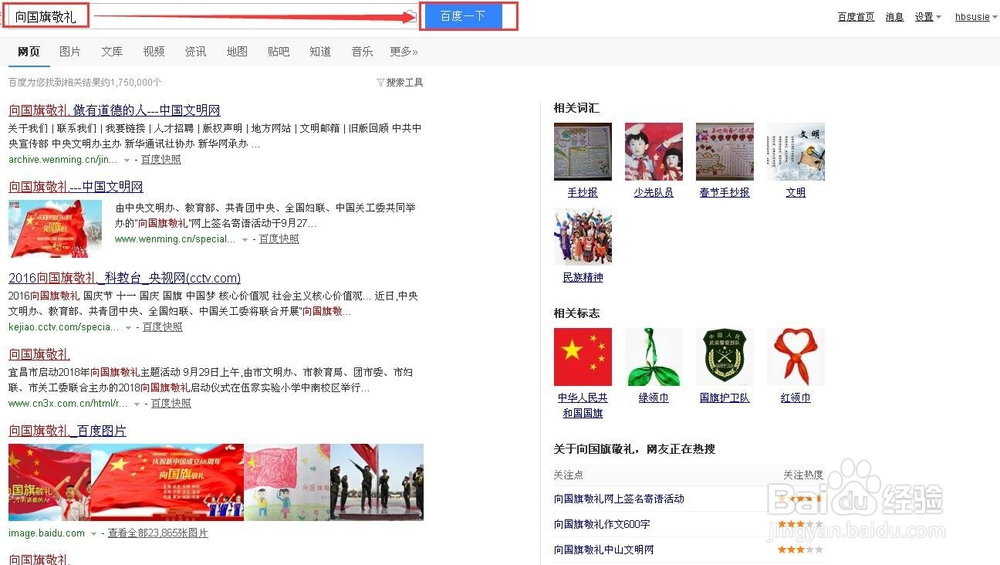Image resolution: width=1000 pixels, height=565 pixels.
Task: Open the 红领巾 text link
Action: (795, 397)
